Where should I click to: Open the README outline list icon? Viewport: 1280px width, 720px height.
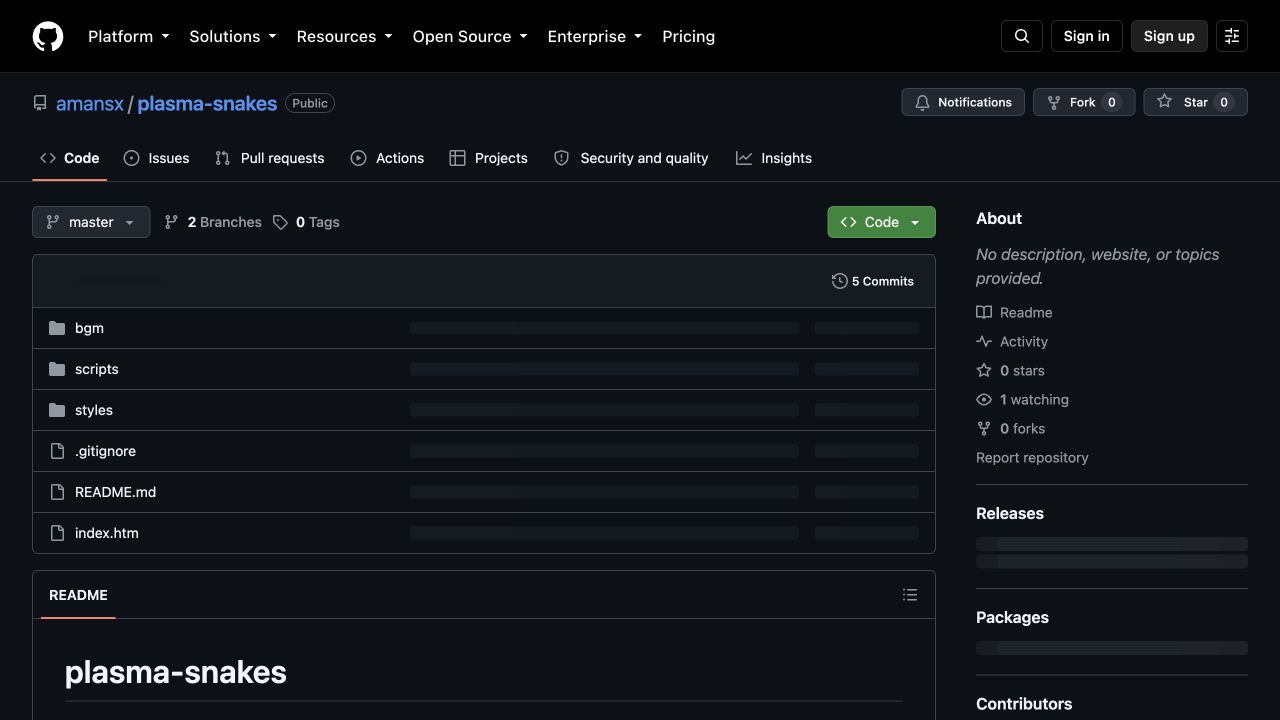[910, 595]
